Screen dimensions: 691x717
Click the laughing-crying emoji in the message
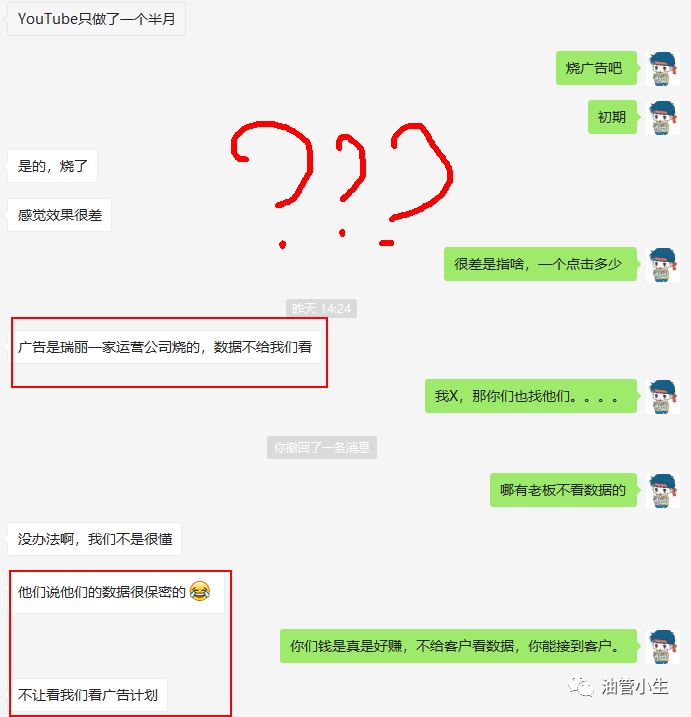tap(200, 591)
